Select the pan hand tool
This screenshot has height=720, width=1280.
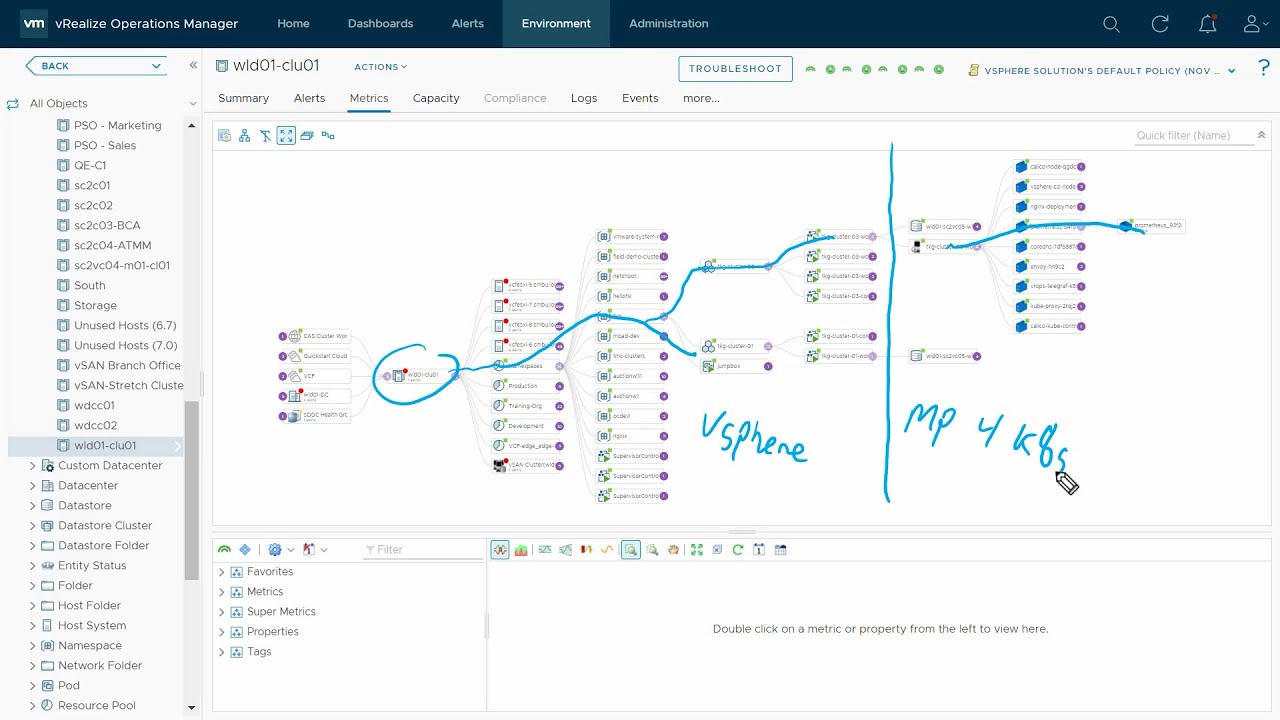[673, 550]
